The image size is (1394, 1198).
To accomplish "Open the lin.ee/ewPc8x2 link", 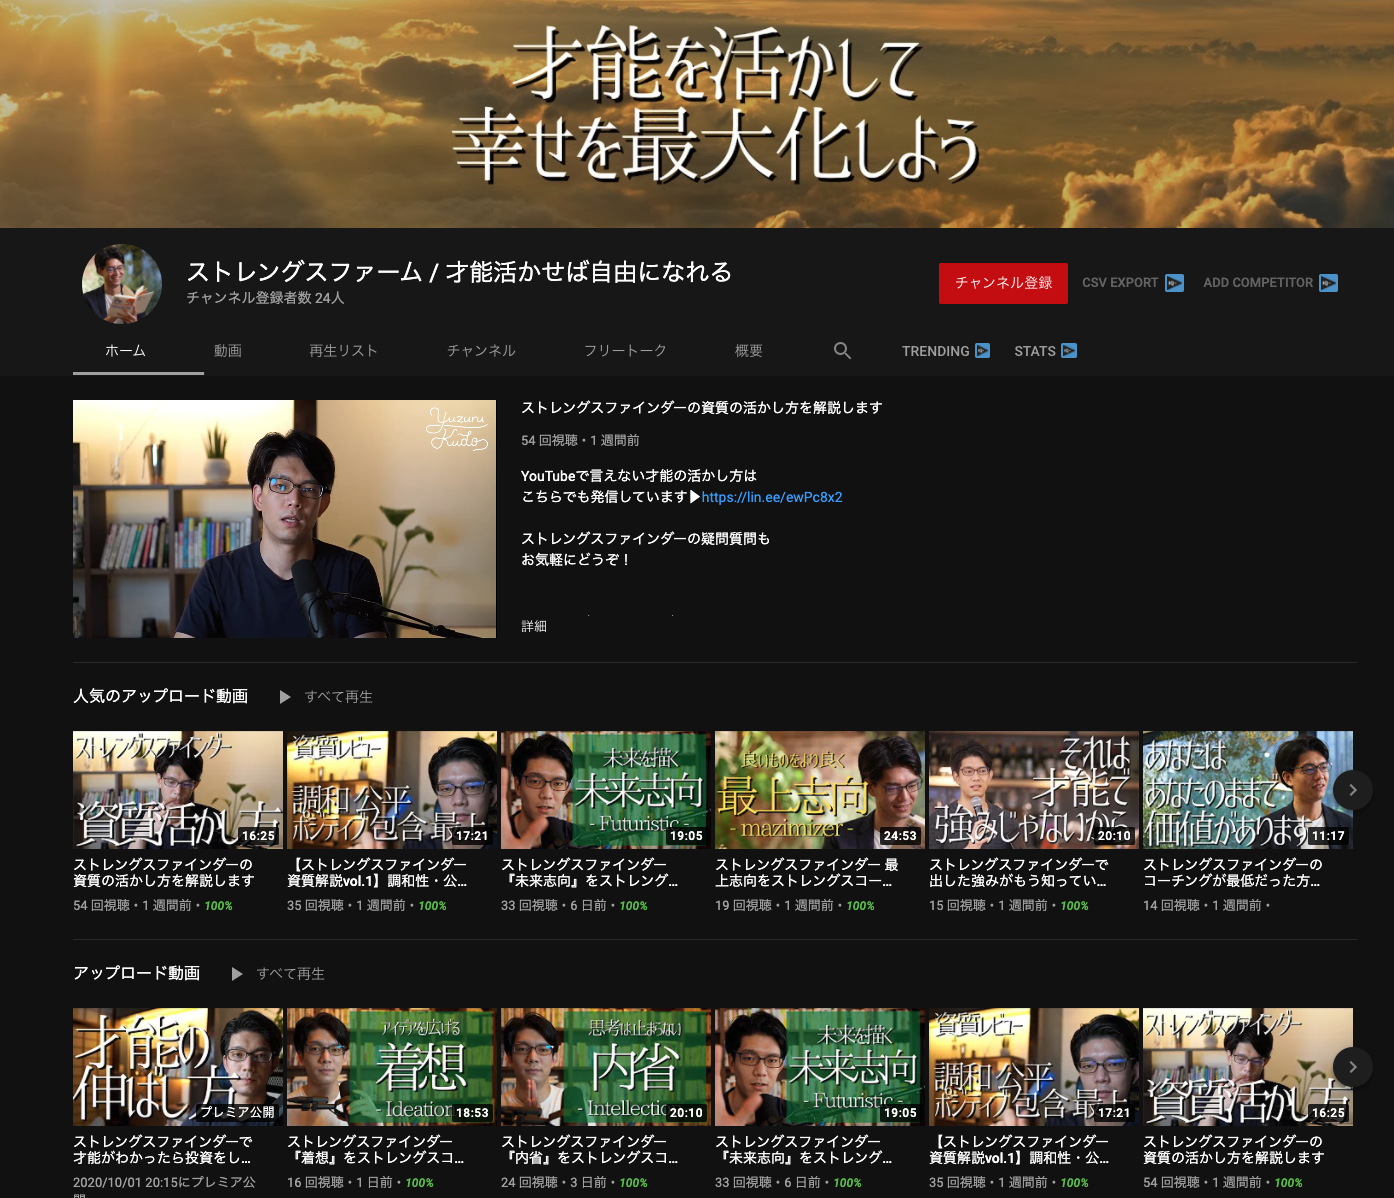I will pos(771,497).
